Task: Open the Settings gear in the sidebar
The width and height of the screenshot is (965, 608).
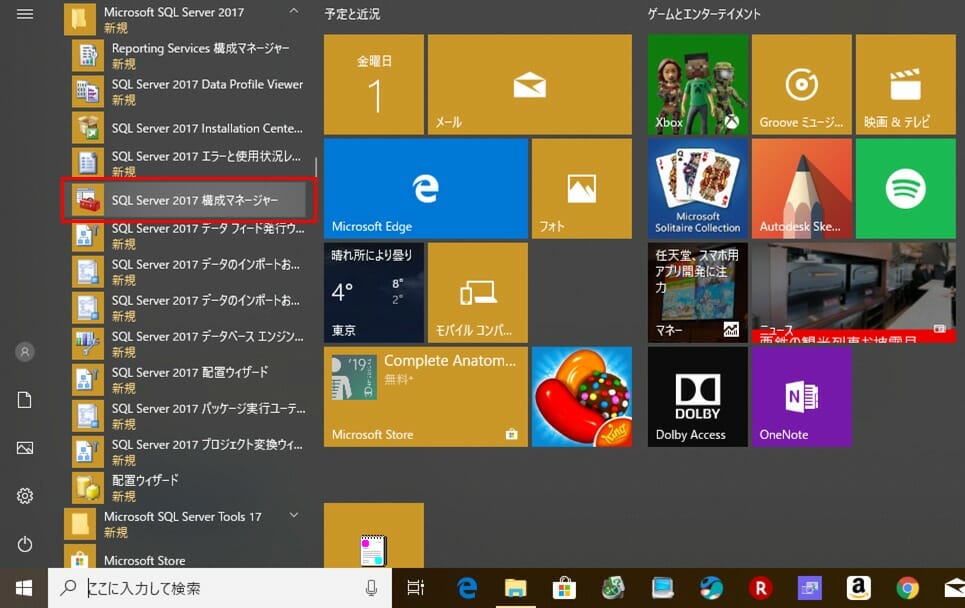Action: [x=25, y=496]
